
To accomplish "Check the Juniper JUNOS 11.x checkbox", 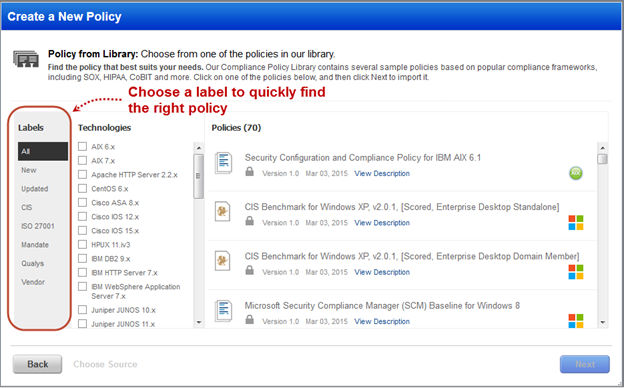I will coord(82,324).
